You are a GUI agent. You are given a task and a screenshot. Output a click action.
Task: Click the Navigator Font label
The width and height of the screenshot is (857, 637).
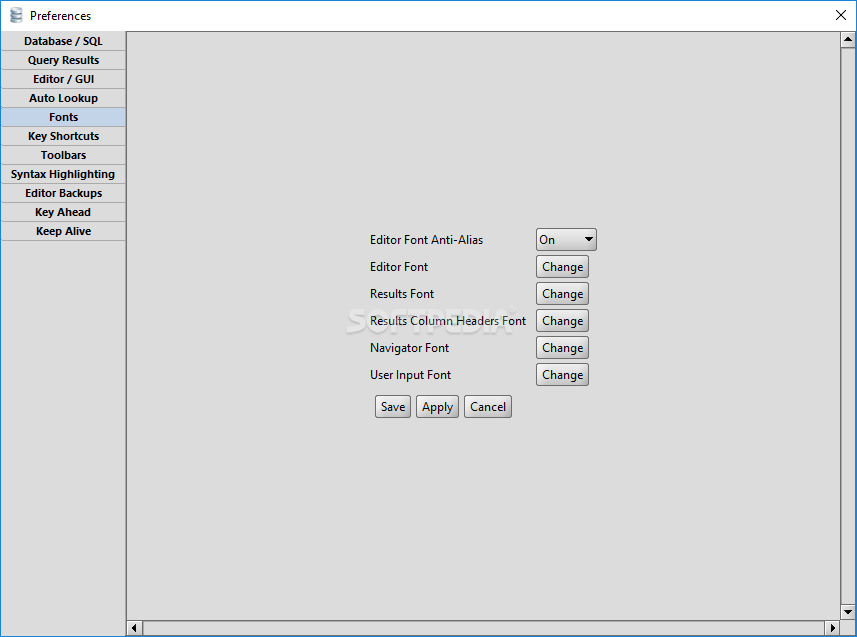(409, 348)
